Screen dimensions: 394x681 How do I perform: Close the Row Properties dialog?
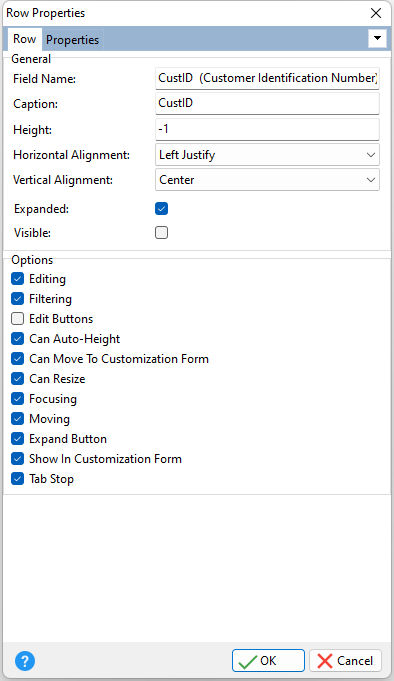point(376,13)
